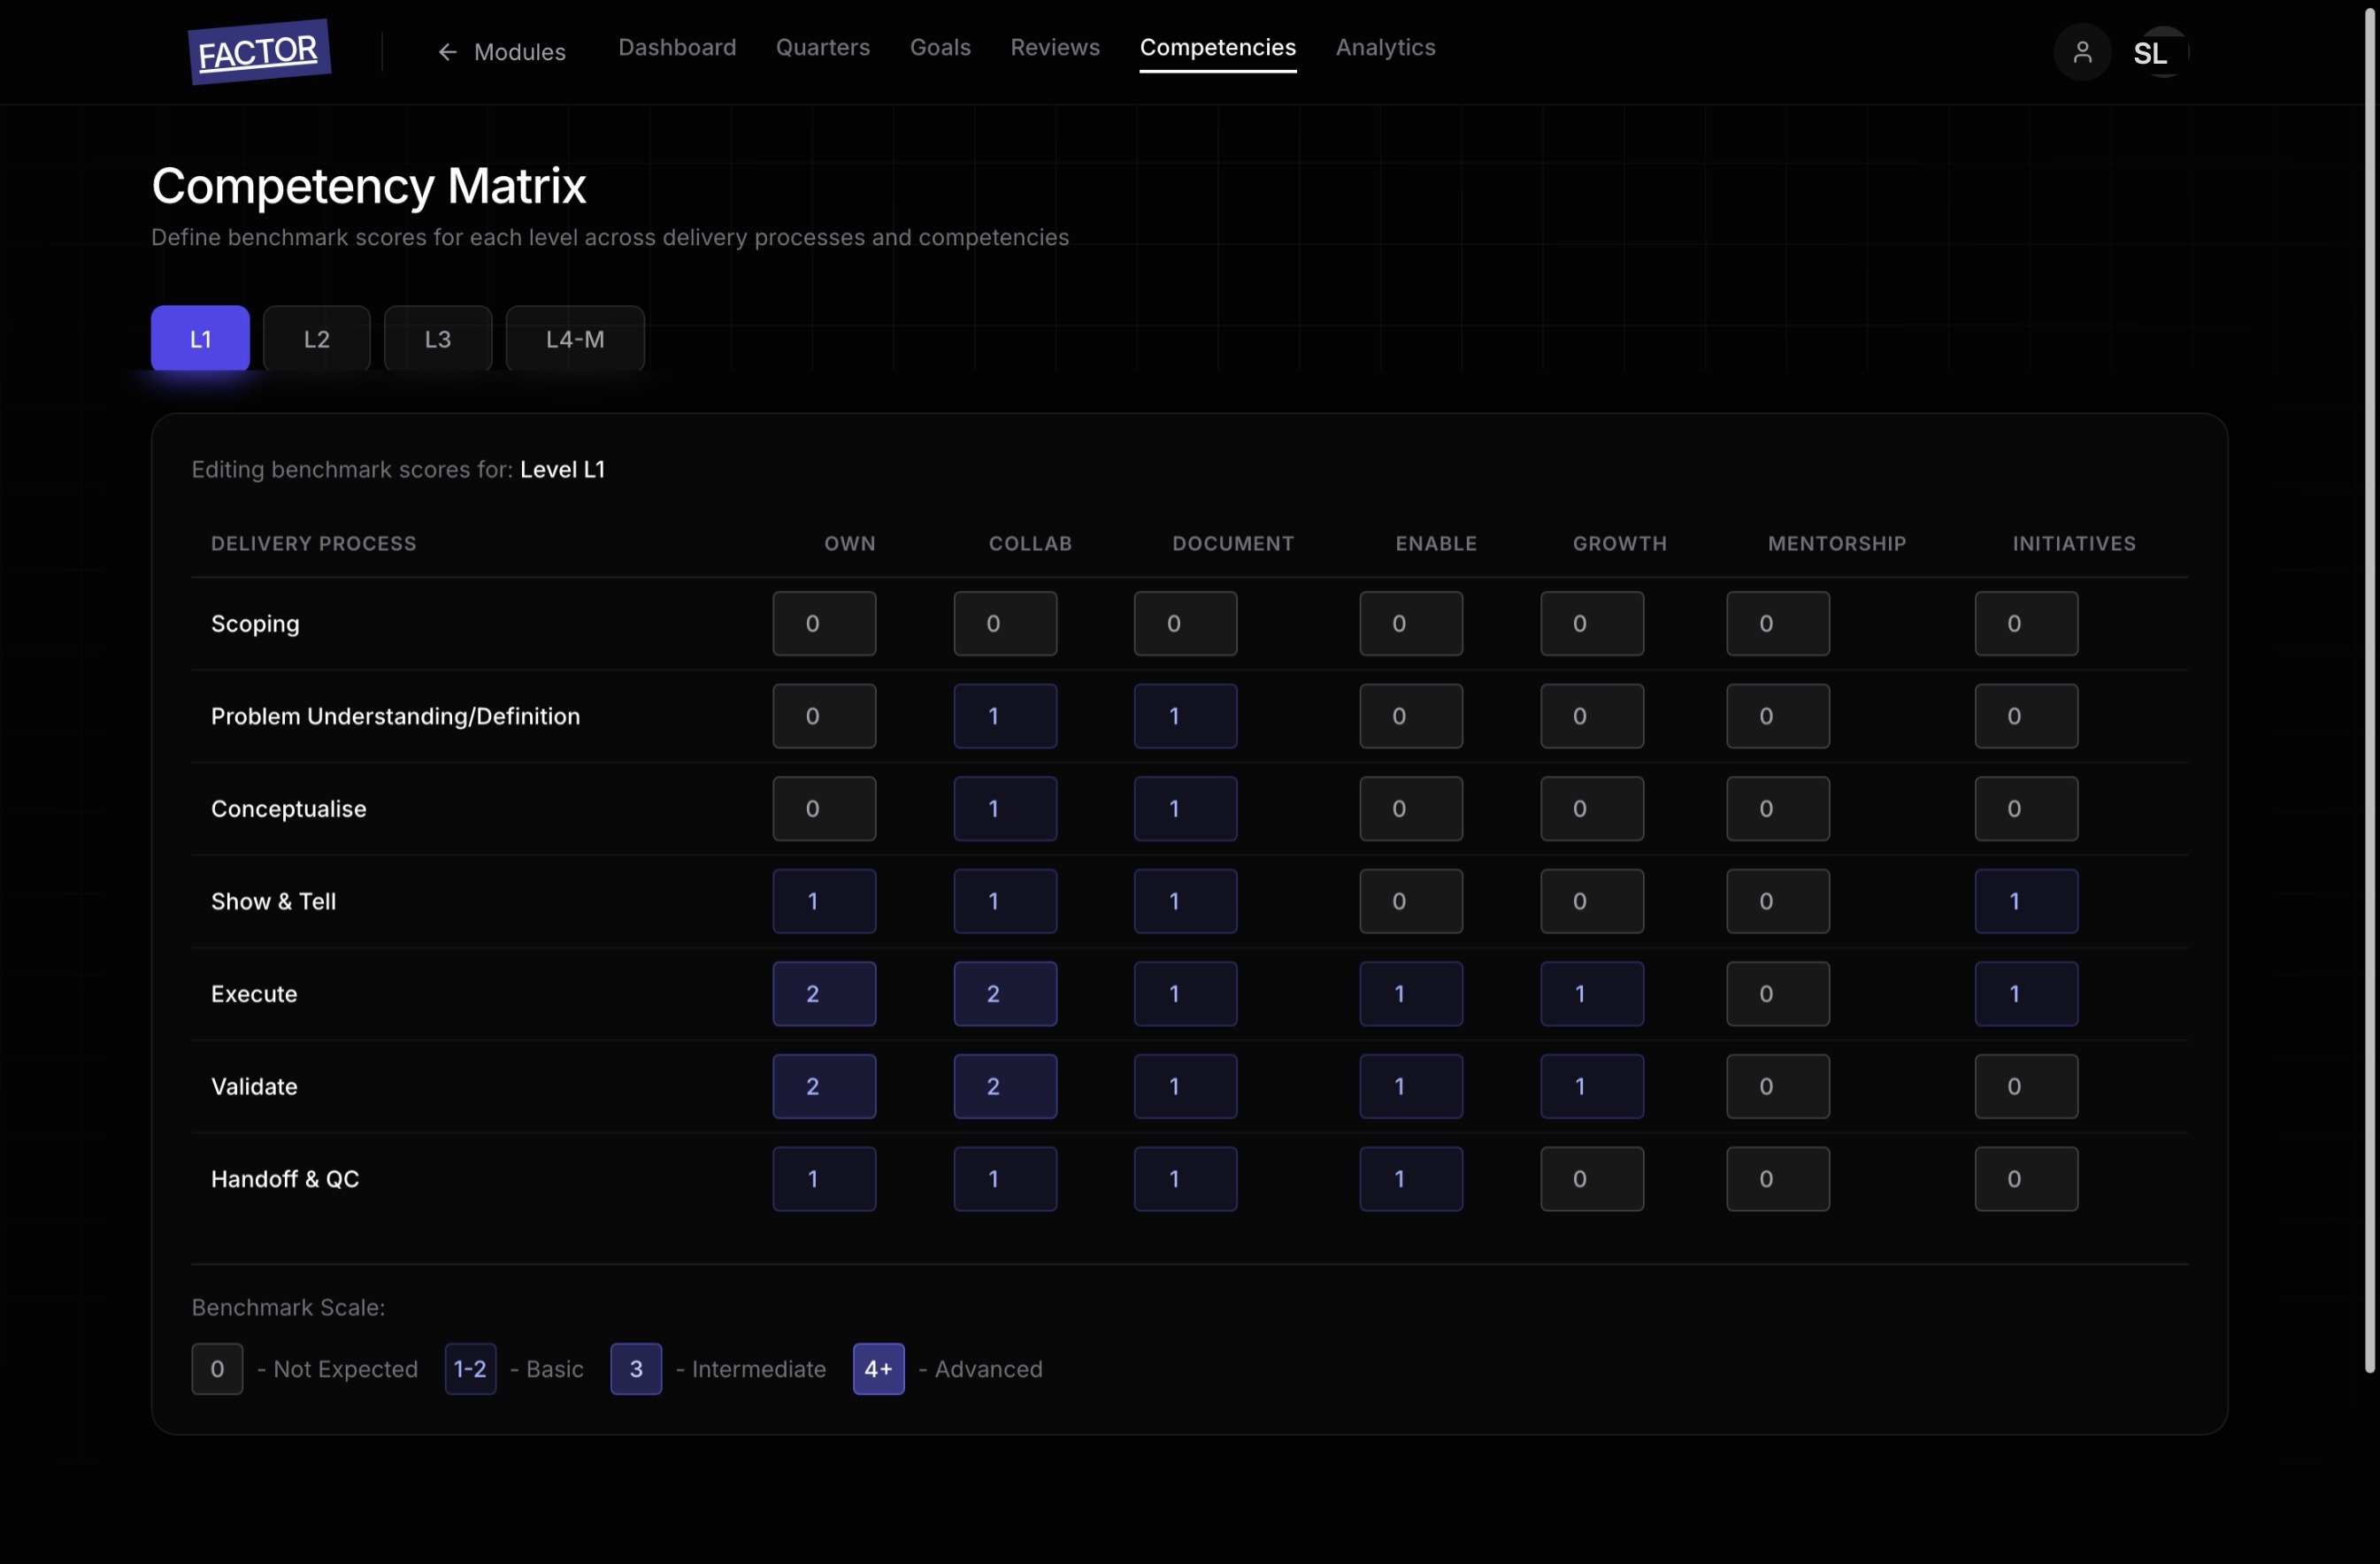The image size is (2380, 1564).
Task: Edit Scoping Document score field
Action: pos(1185,623)
